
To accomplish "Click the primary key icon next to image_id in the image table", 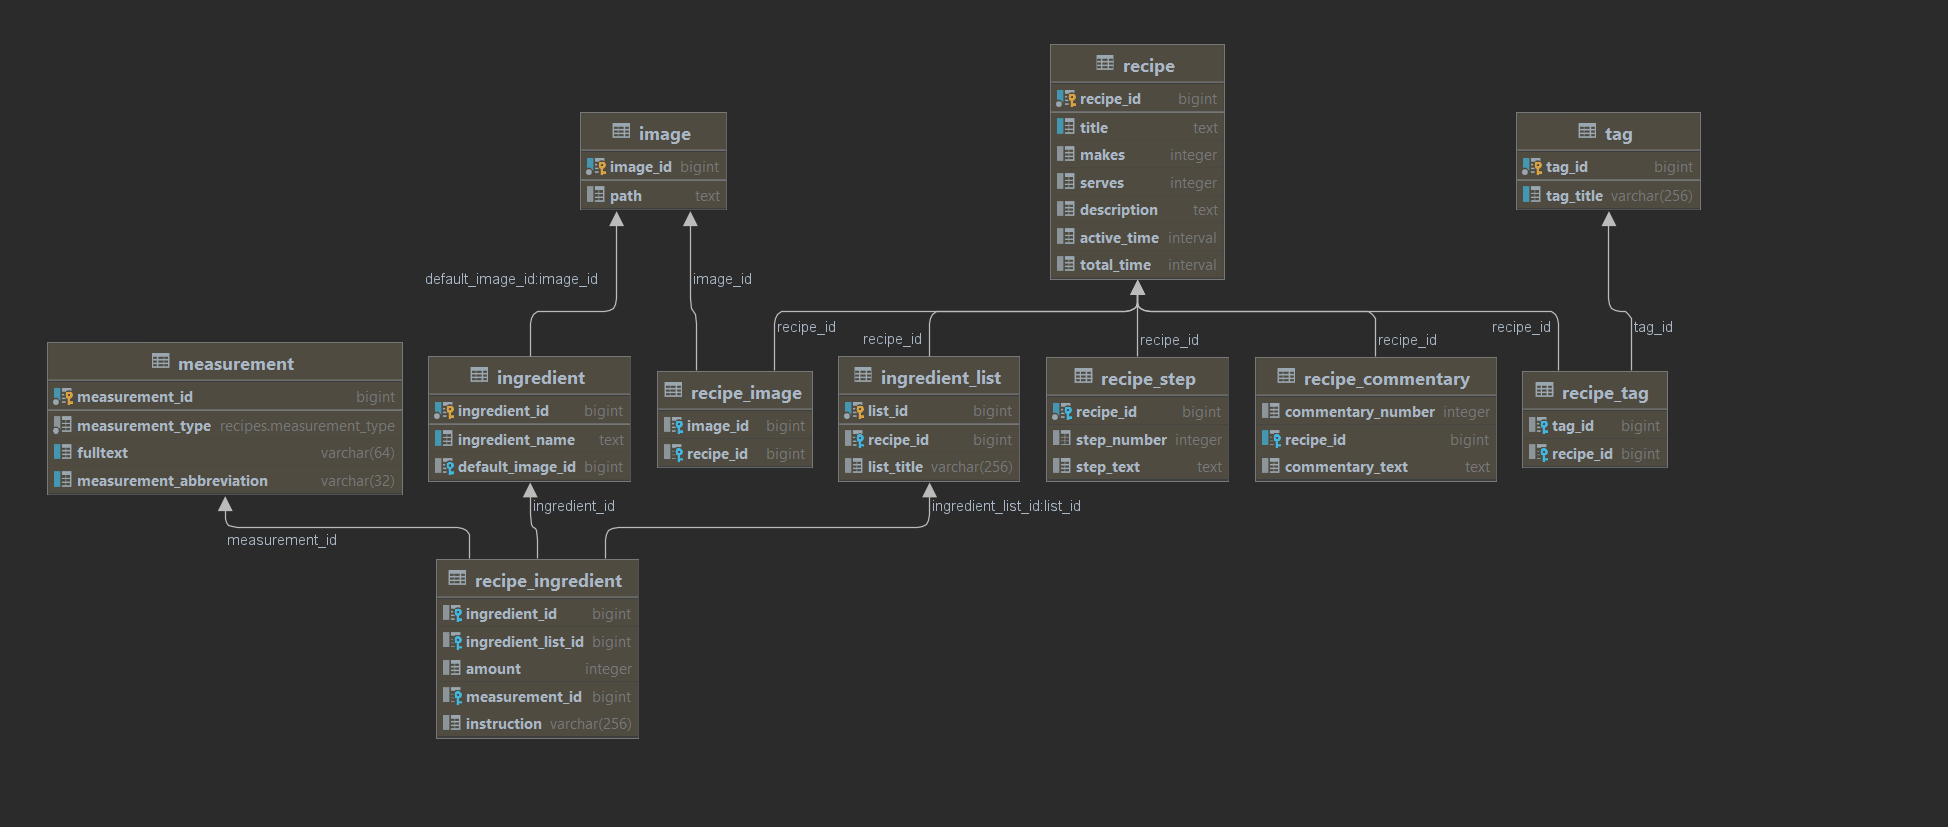I will click(596, 166).
